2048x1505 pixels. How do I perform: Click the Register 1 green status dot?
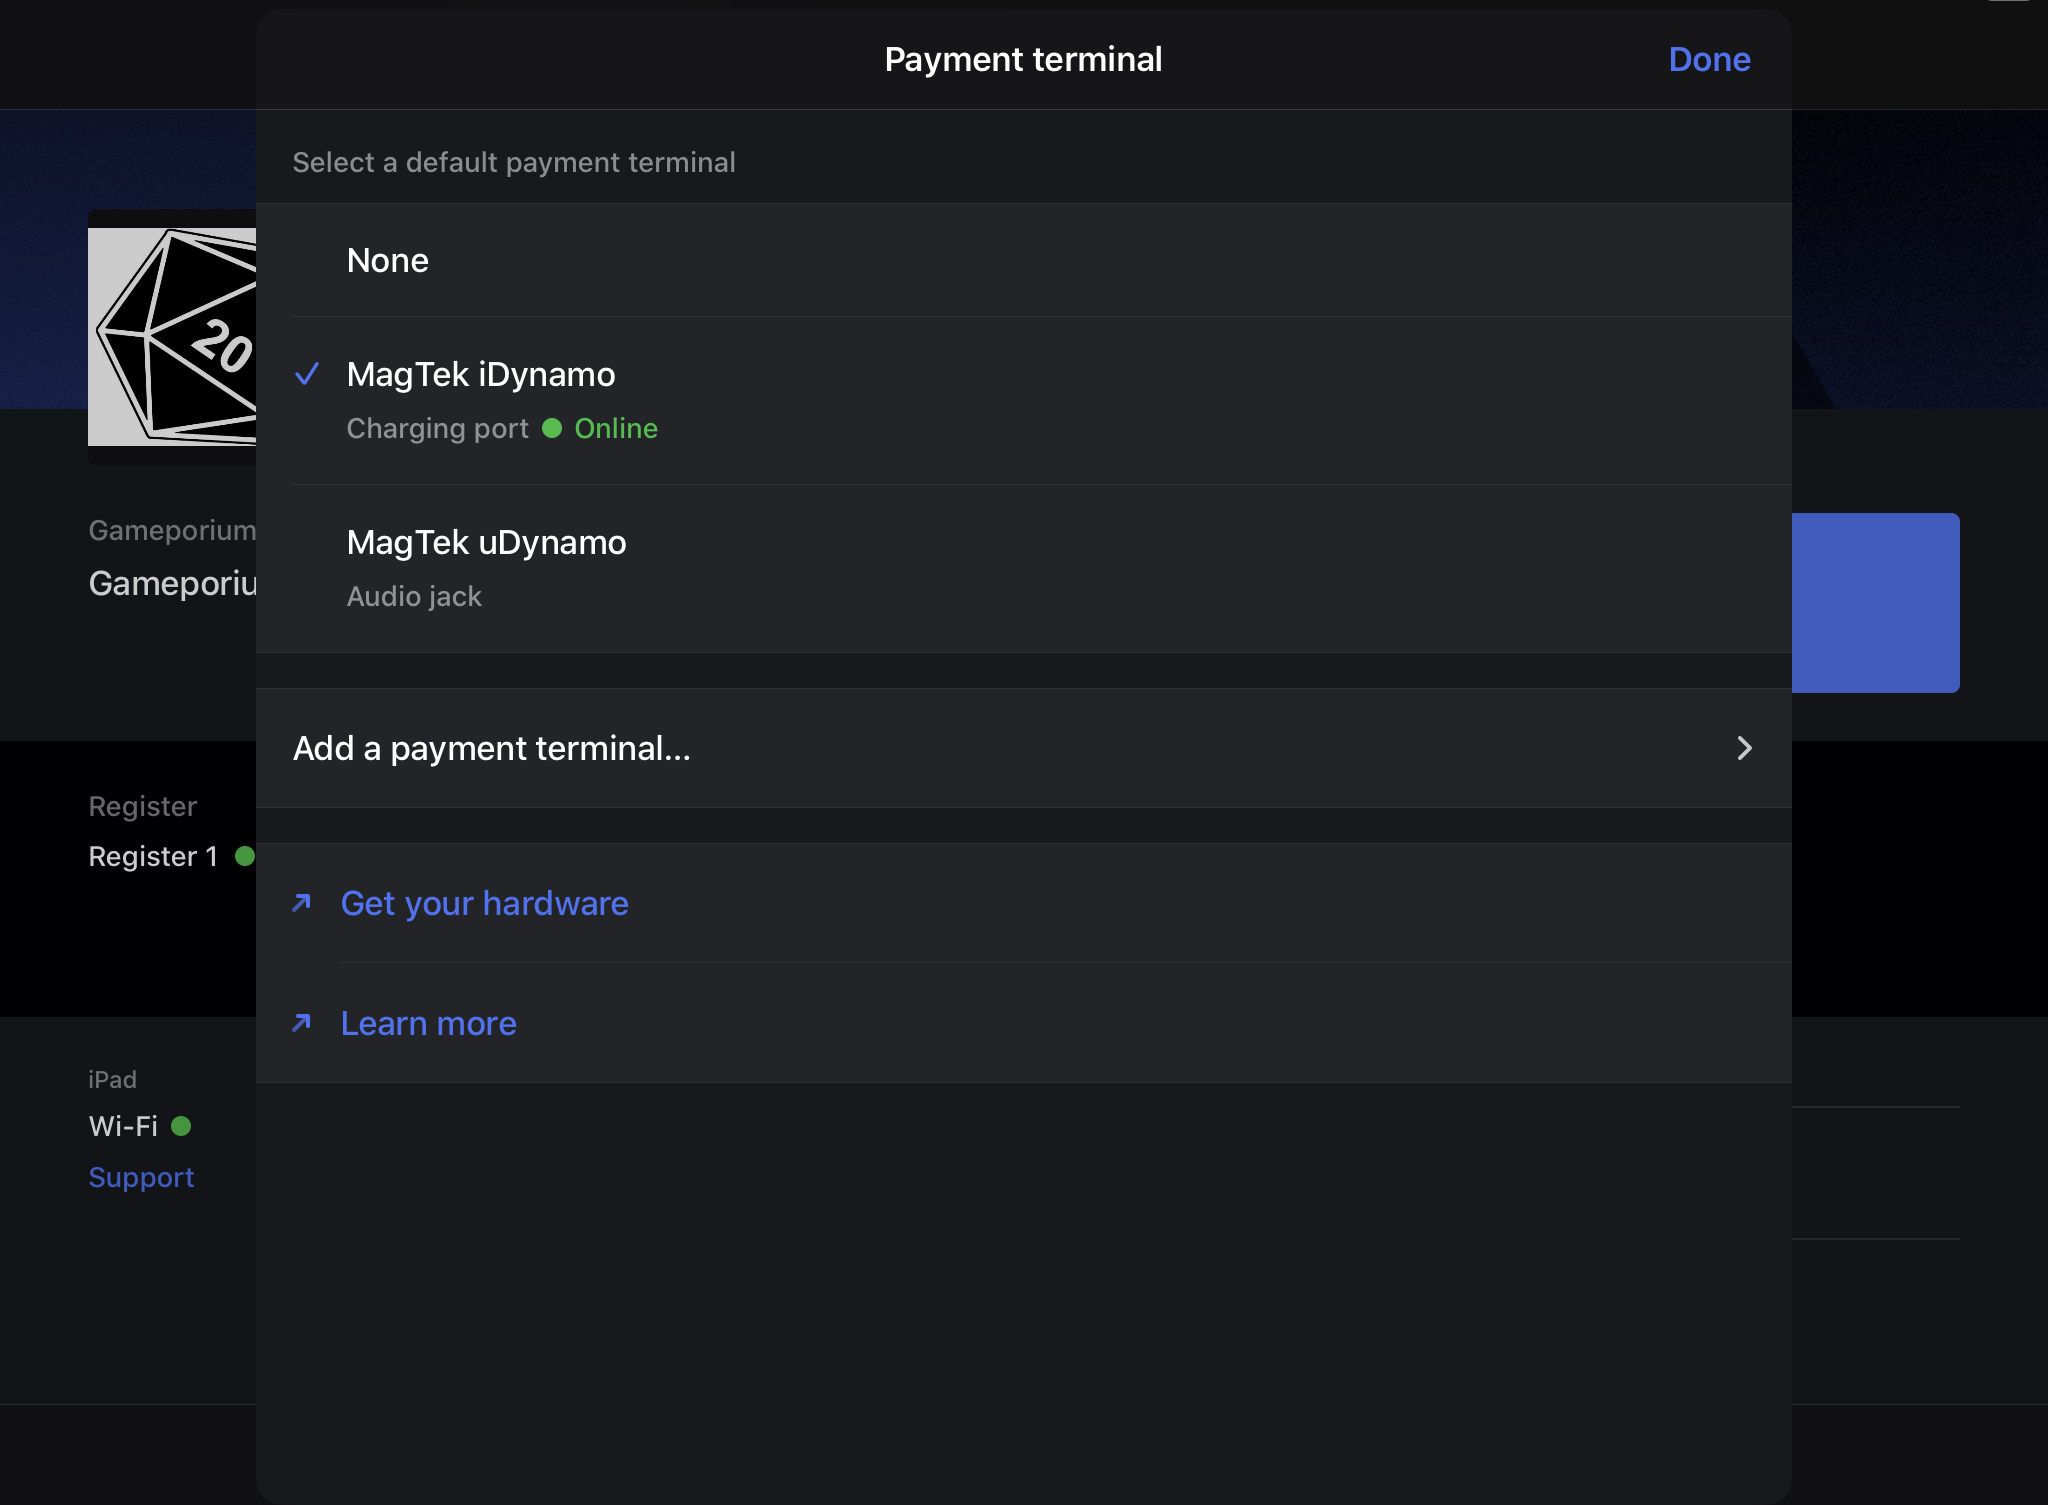244,856
